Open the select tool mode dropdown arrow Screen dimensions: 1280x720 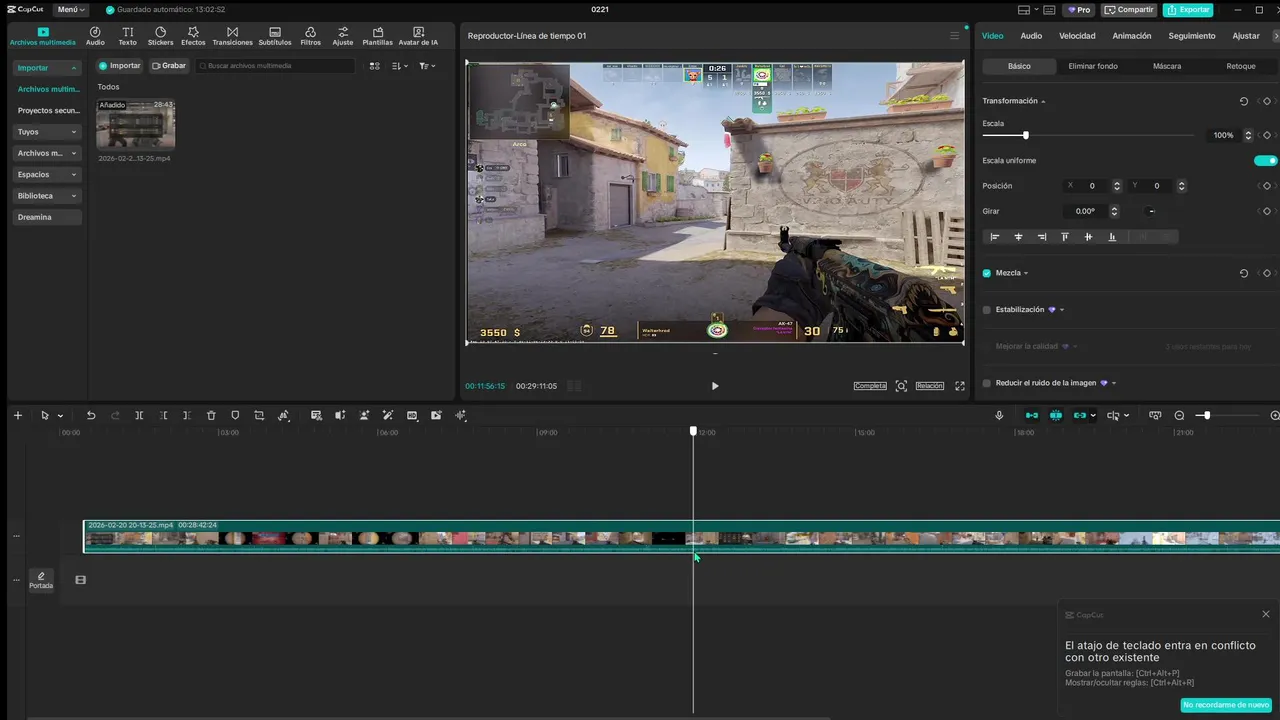(x=60, y=416)
